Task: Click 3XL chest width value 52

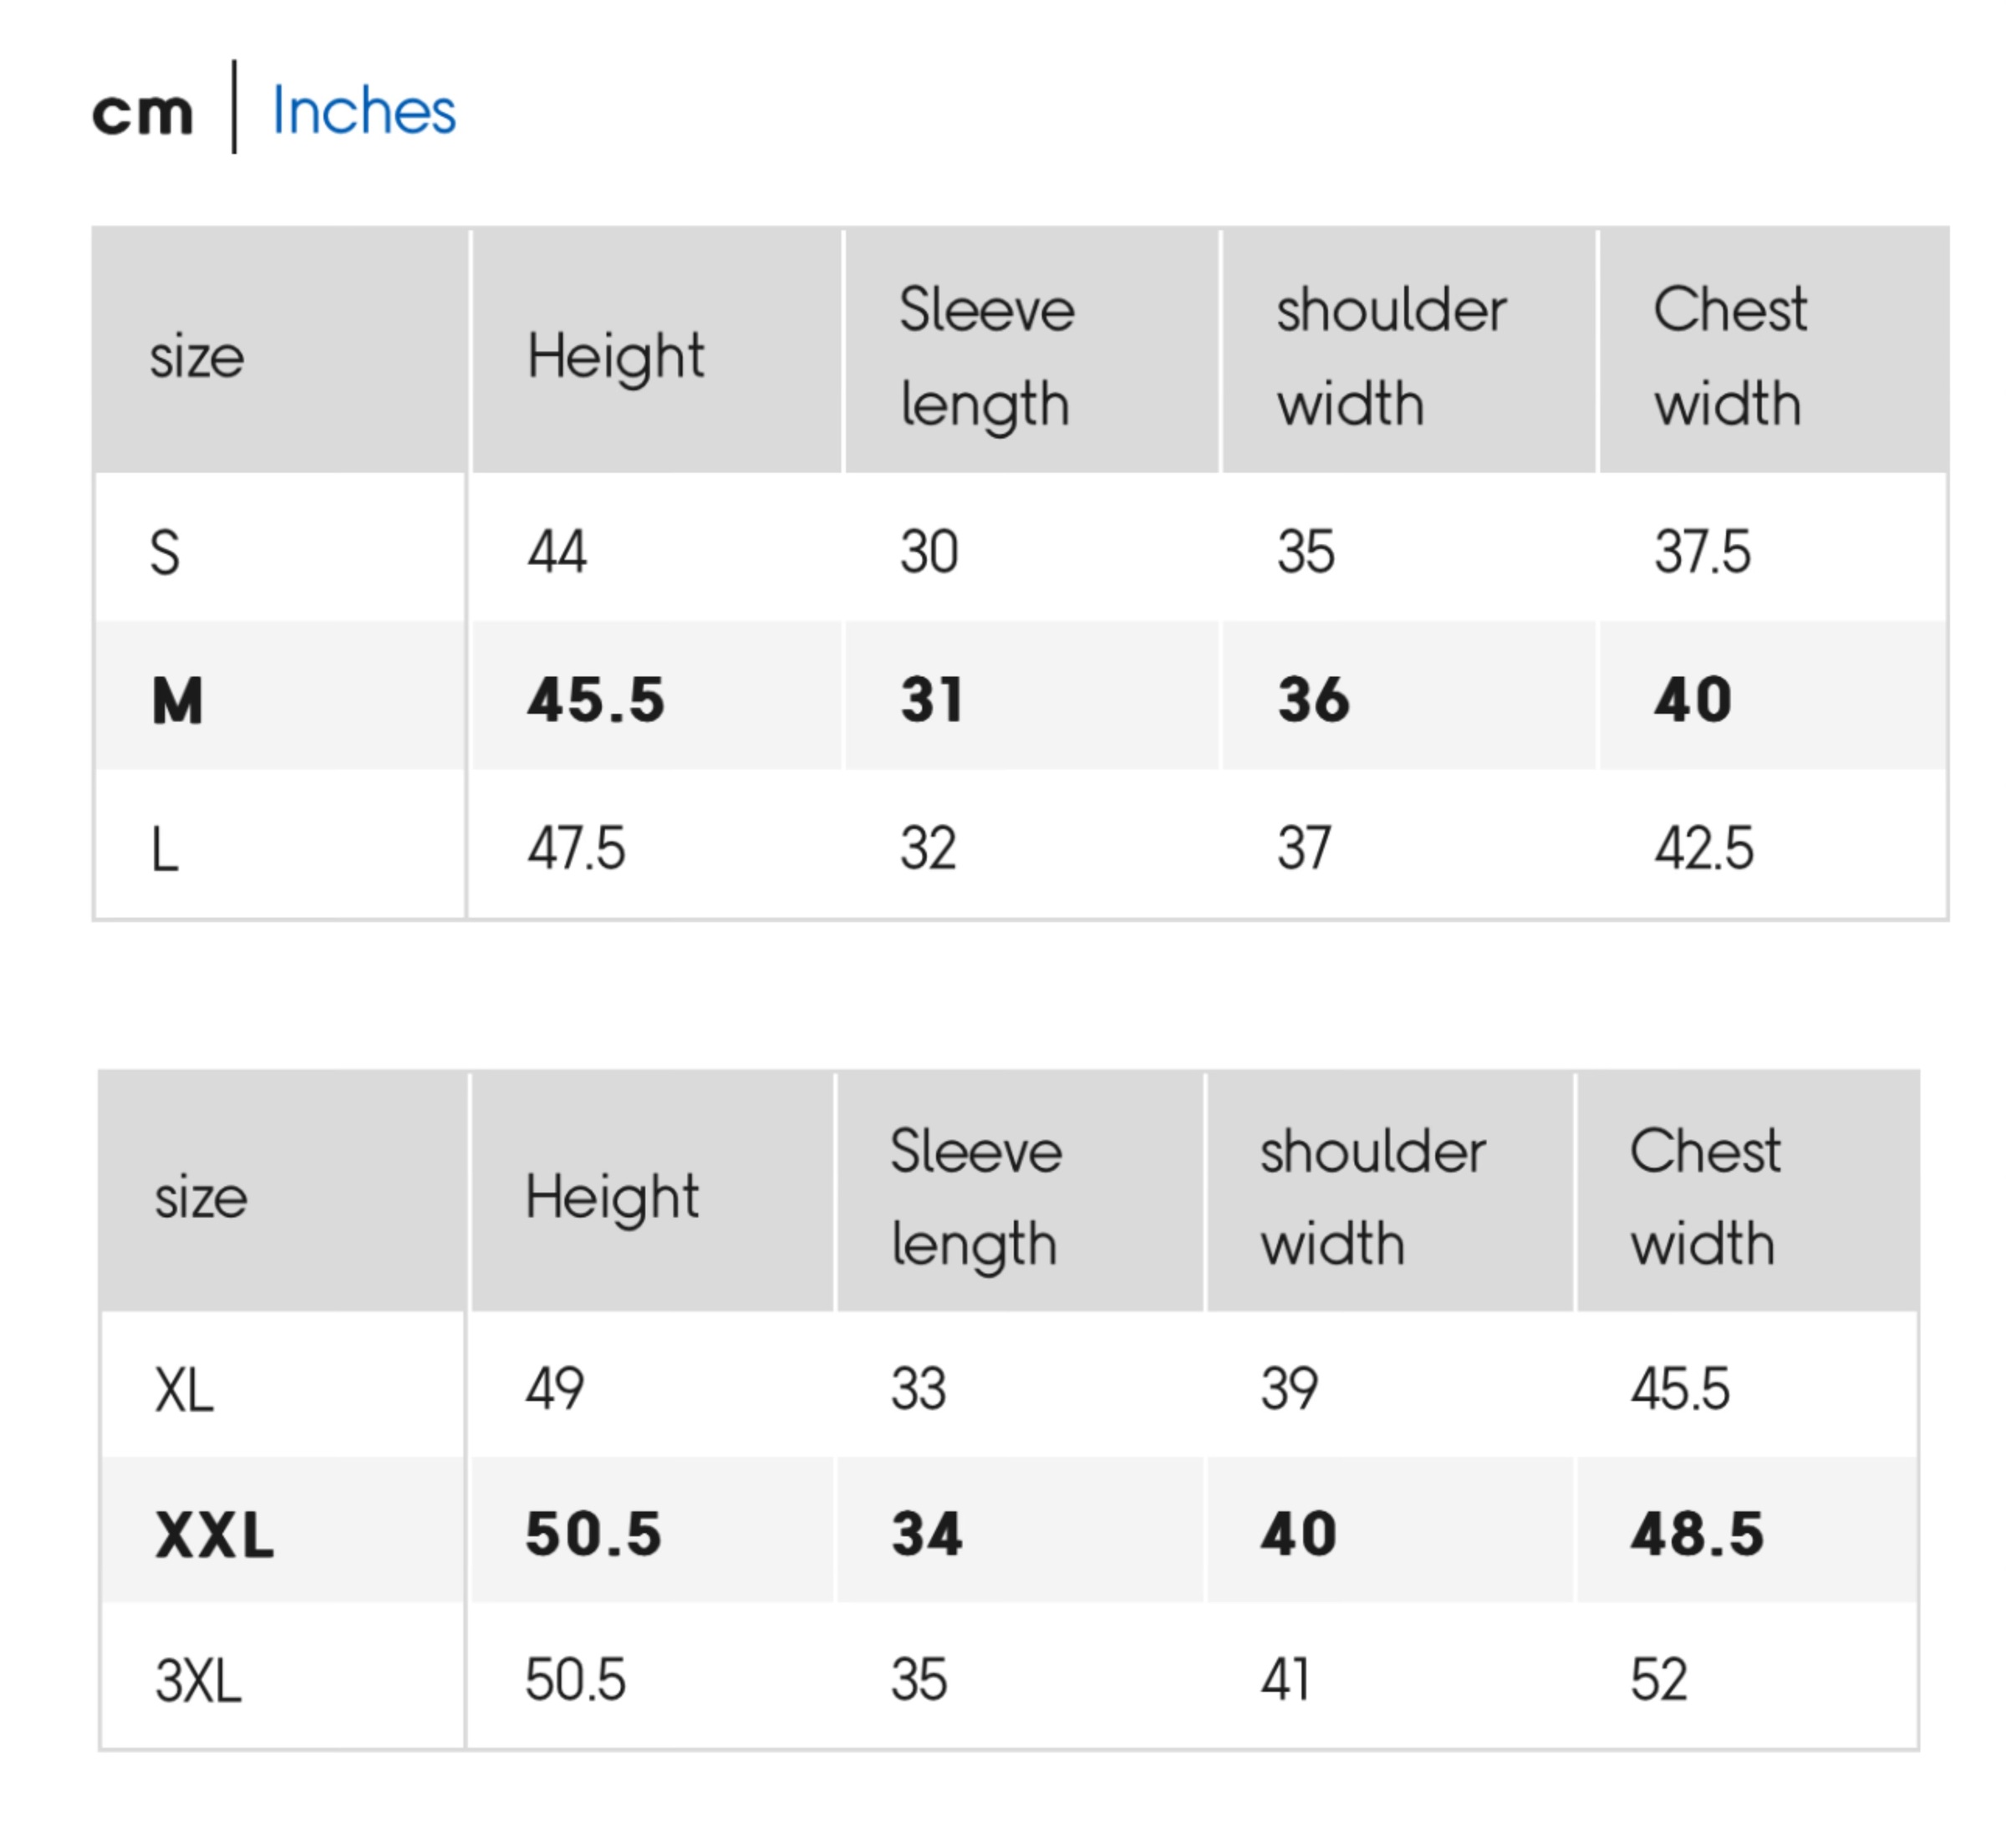Action: 1659,1680
